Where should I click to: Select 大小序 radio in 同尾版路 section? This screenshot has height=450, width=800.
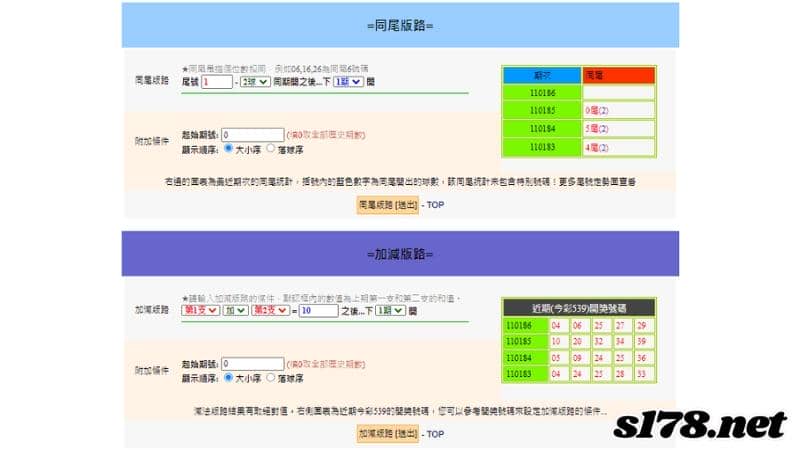coord(229,148)
